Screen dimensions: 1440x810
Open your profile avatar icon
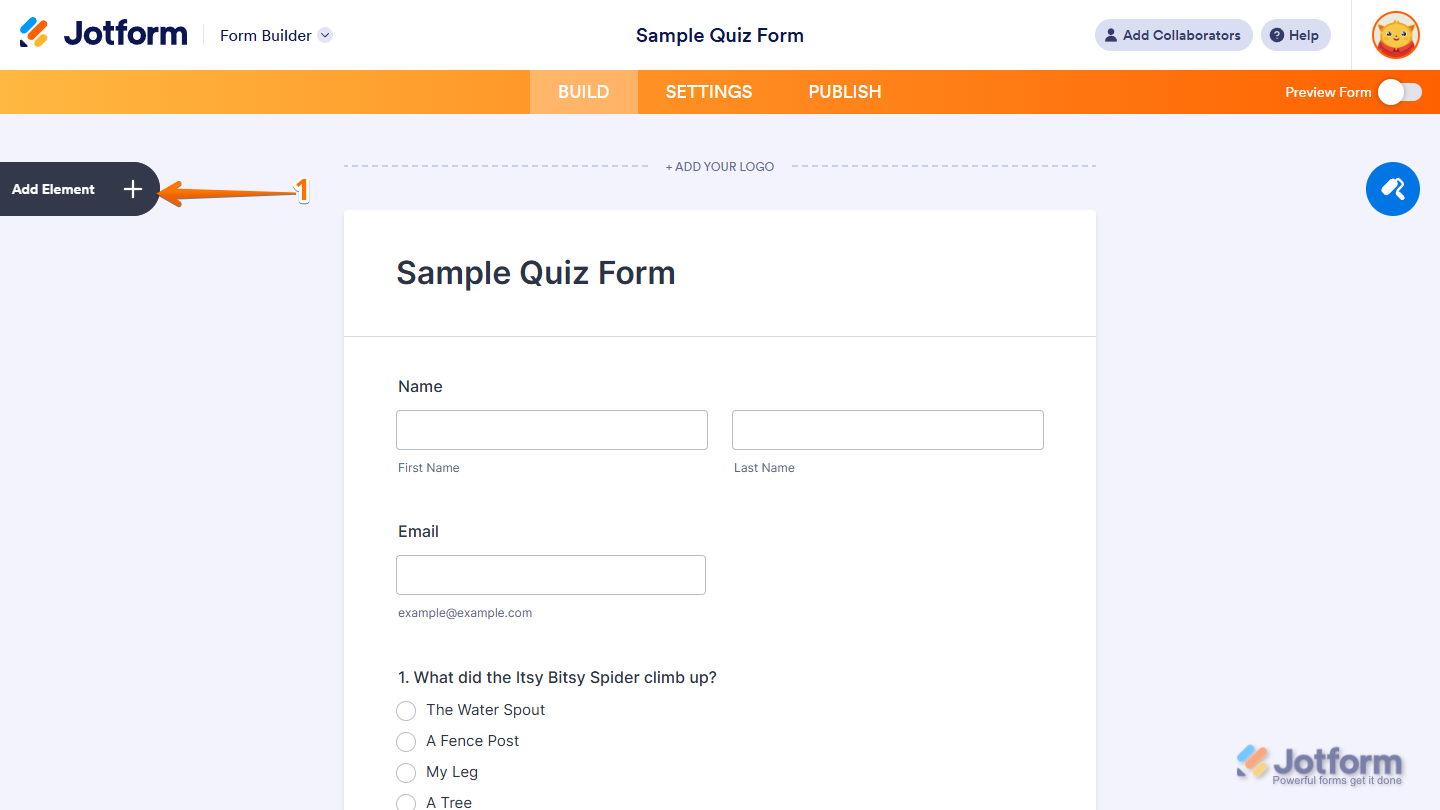[1395, 35]
